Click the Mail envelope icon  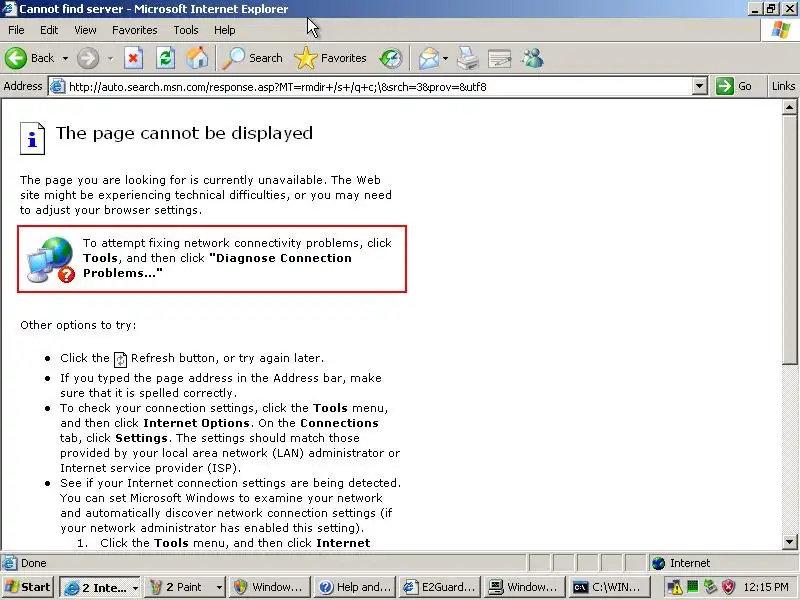tap(429, 58)
